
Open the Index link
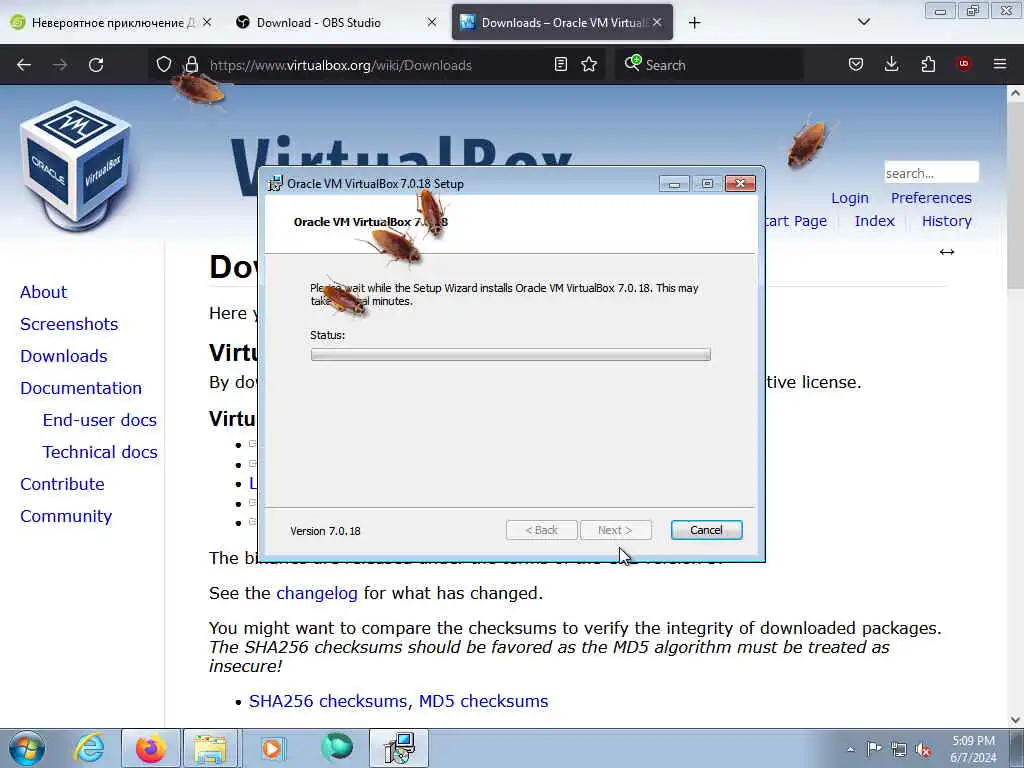click(x=874, y=221)
